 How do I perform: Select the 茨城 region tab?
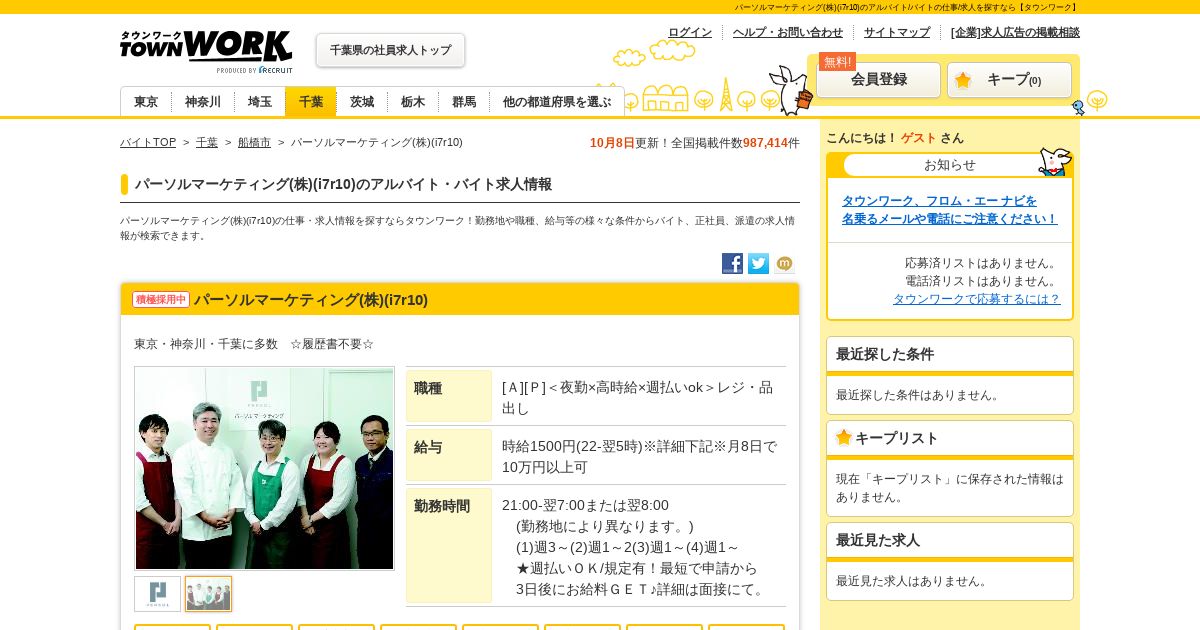point(362,102)
